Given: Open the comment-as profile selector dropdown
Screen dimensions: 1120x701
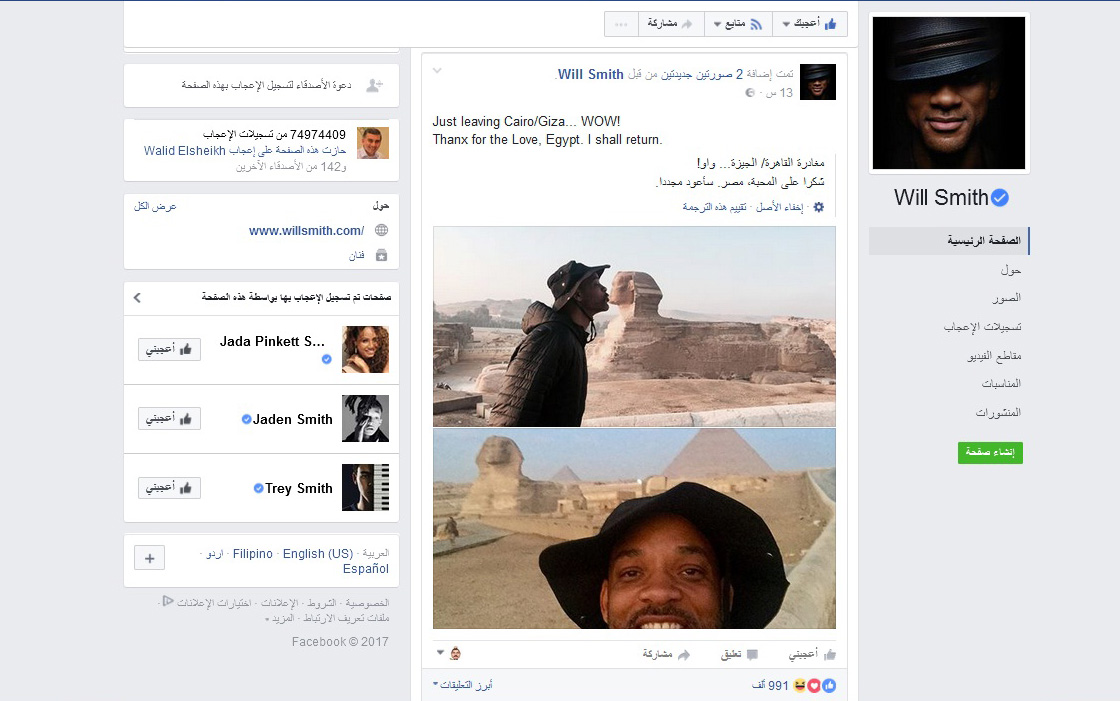Looking at the screenshot, I should coord(449,653).
